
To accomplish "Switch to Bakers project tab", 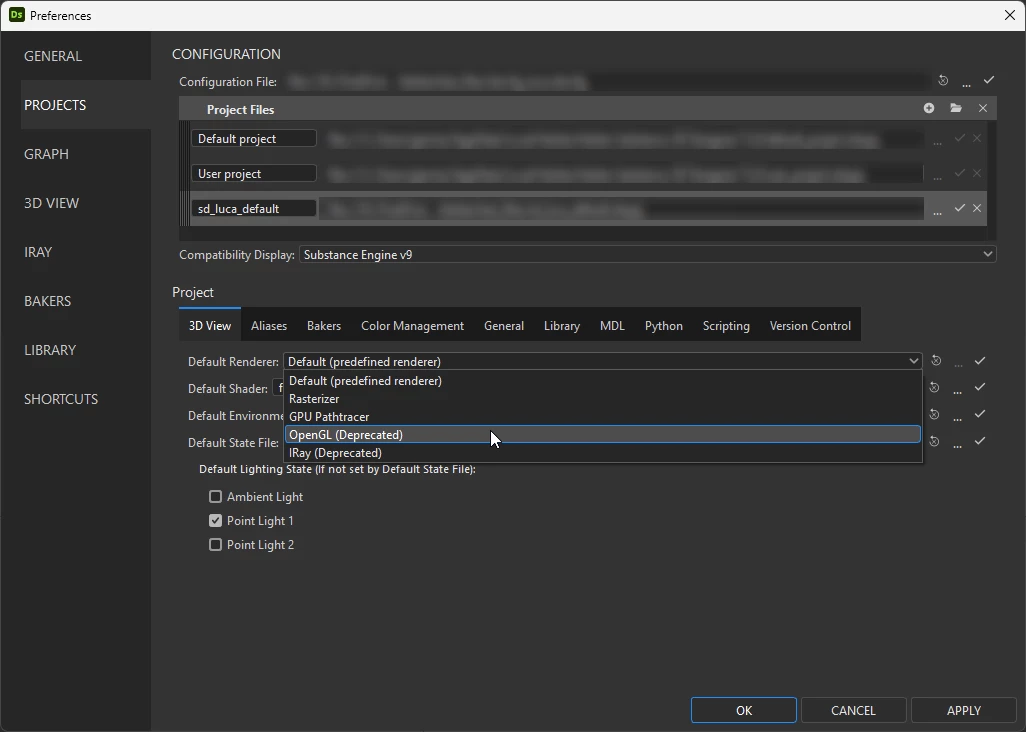I will click(x=324, y=326).
